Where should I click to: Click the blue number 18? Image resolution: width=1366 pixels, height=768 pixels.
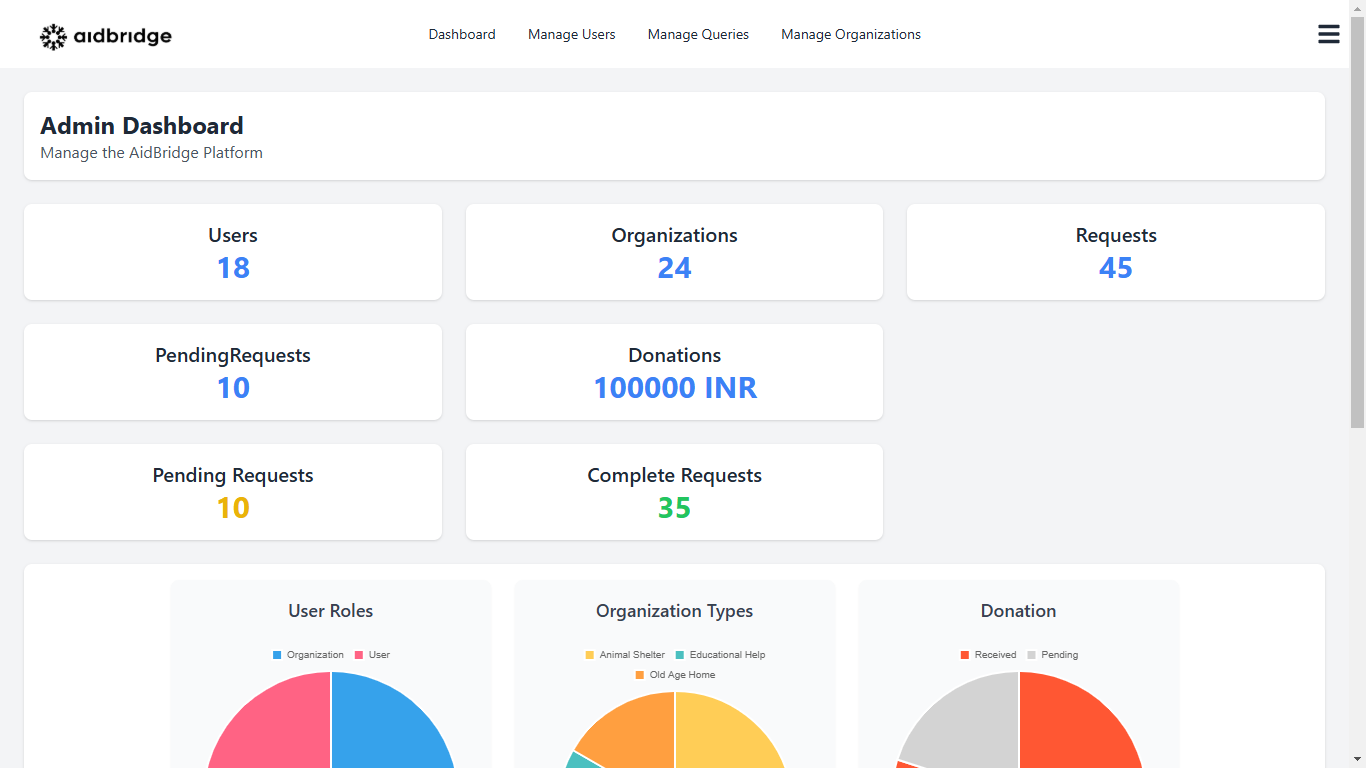coord(233,268)
